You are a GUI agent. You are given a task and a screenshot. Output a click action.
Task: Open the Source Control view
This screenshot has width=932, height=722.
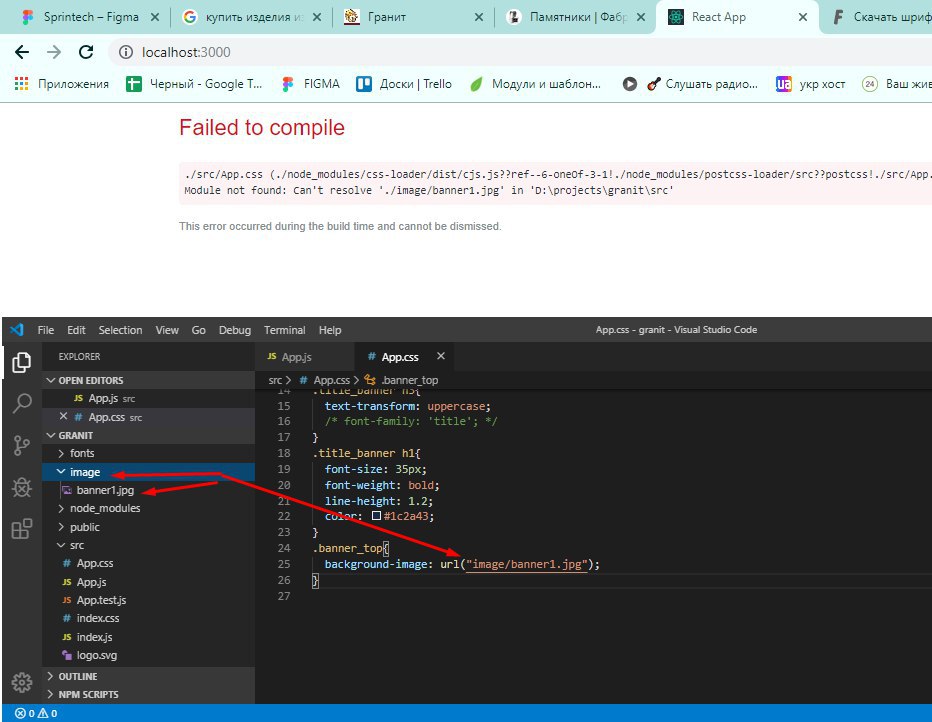coord(21,446)
